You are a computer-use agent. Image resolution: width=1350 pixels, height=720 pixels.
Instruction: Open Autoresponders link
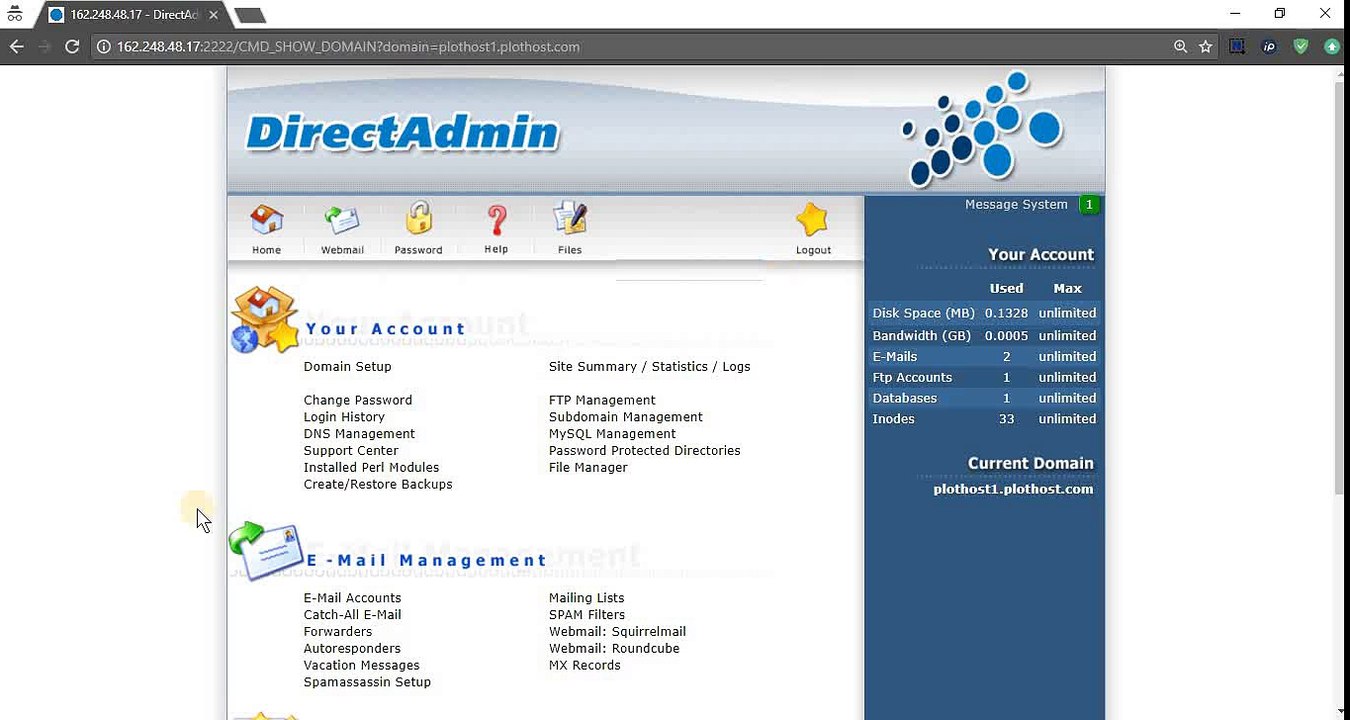[352, 649]
